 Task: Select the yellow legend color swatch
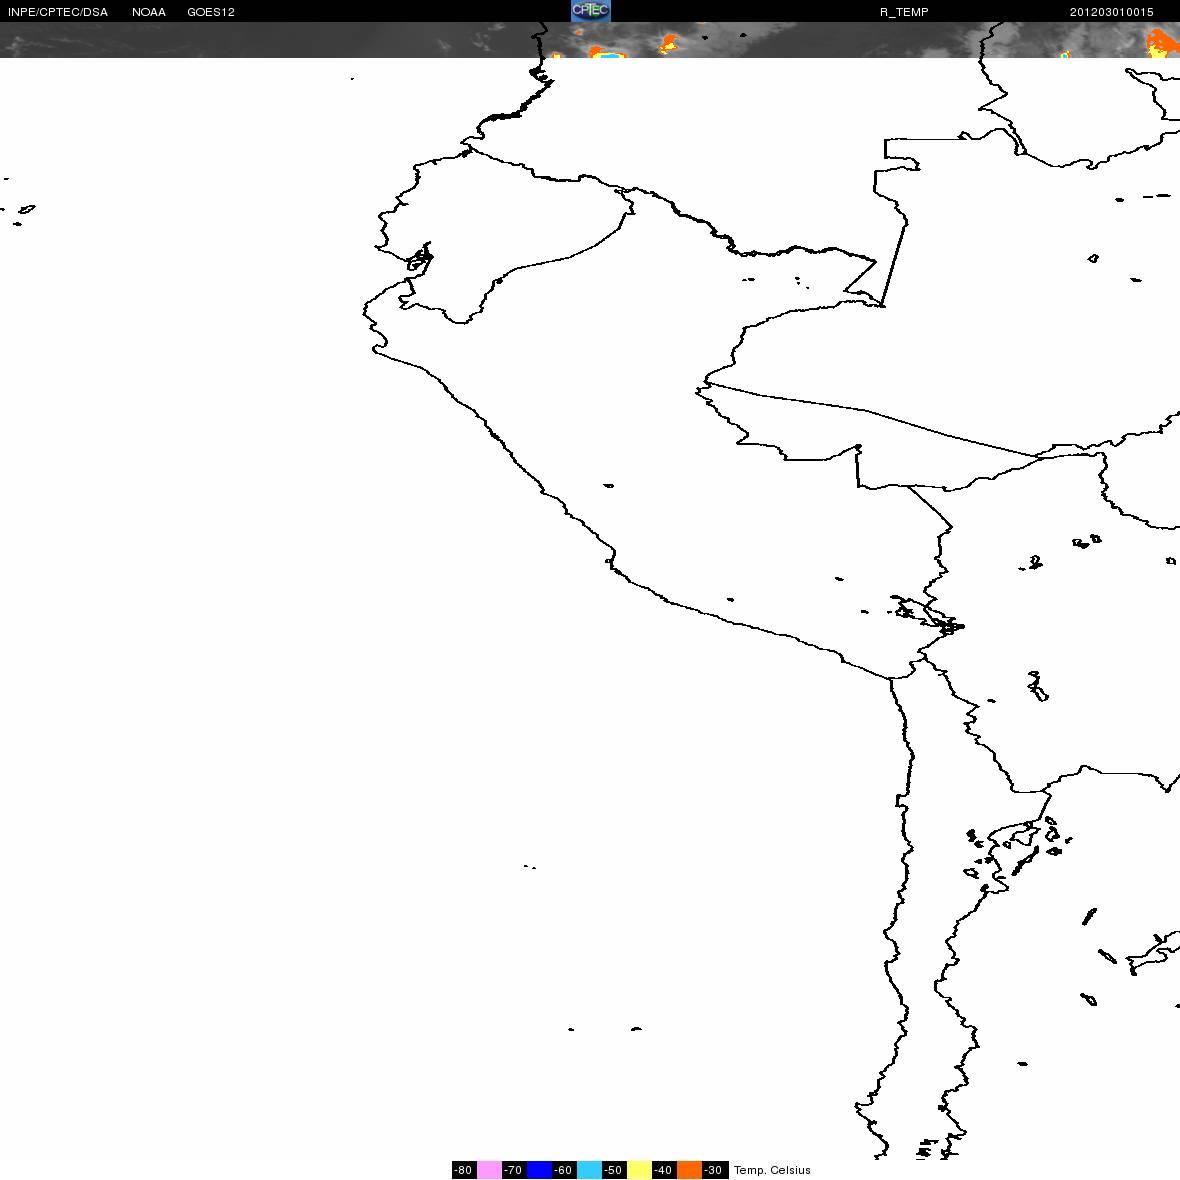(x=640, y=1169)
